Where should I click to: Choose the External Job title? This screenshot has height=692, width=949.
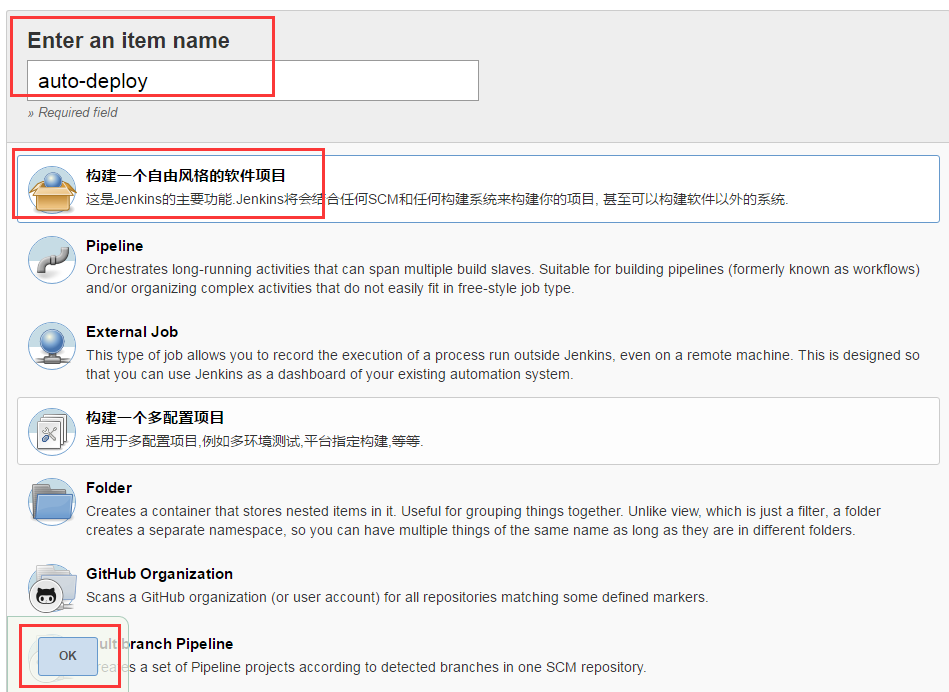(x=132, y=332)
